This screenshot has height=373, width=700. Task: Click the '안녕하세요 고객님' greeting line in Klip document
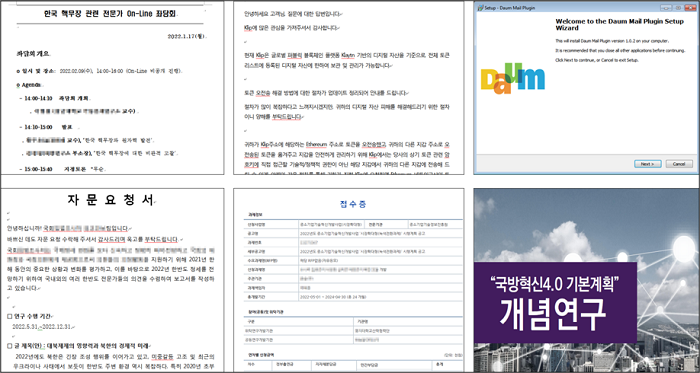292,14
